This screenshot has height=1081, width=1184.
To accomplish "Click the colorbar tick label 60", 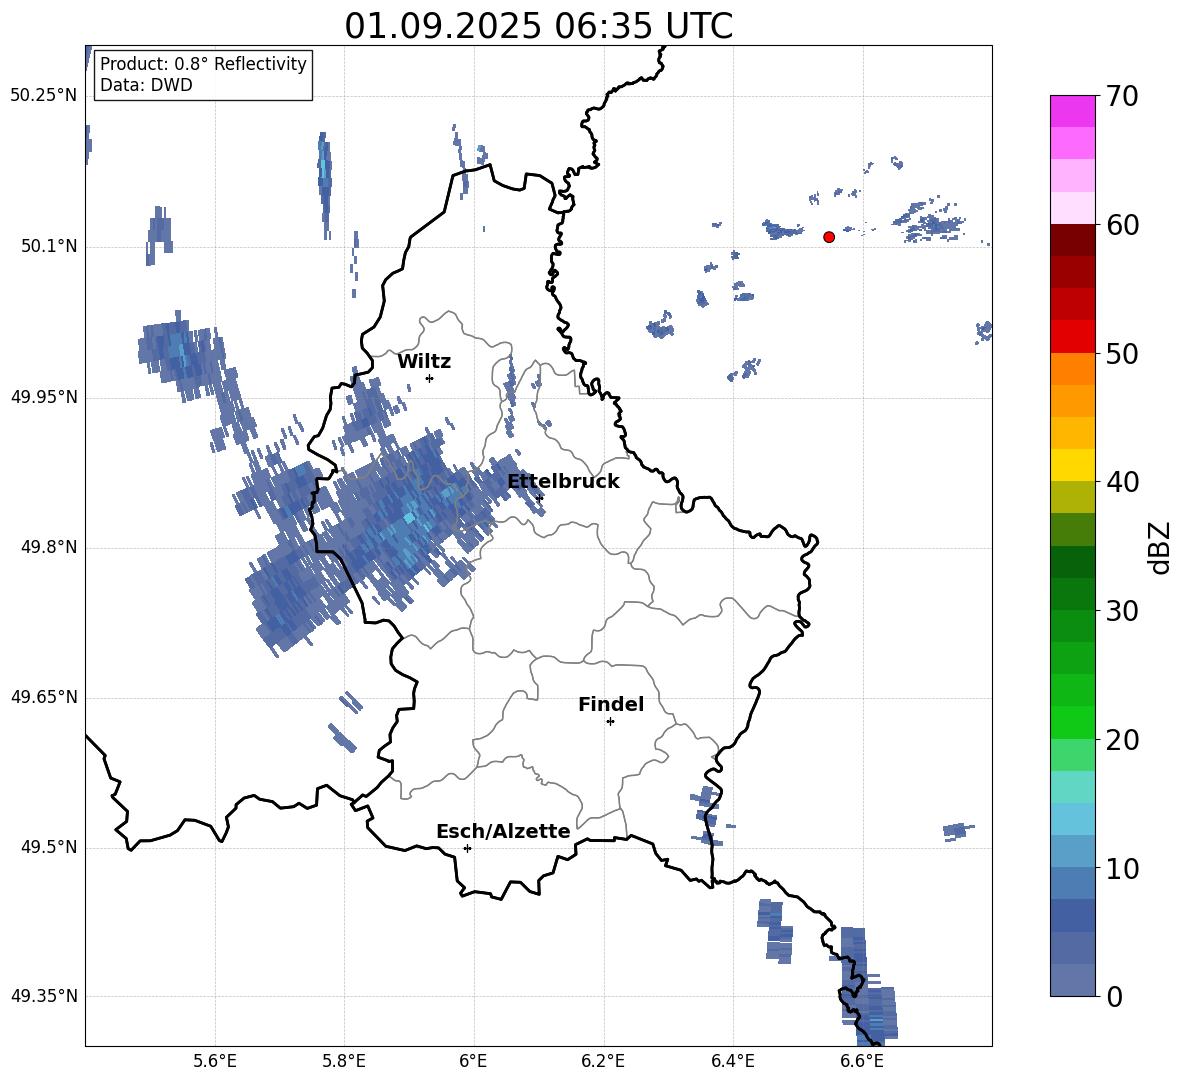I will 1122,225.
